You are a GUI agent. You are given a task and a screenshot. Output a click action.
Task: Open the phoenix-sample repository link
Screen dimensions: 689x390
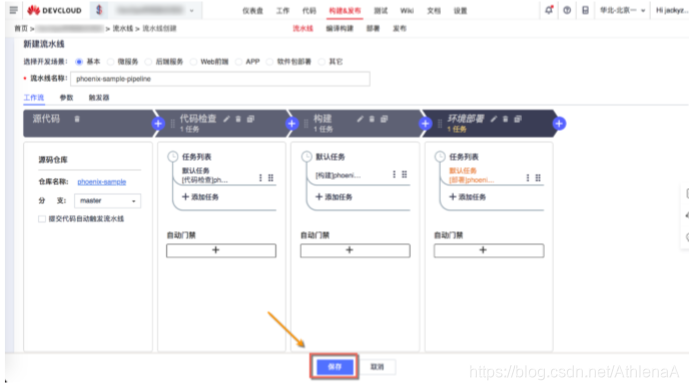(x=102, y=182)
